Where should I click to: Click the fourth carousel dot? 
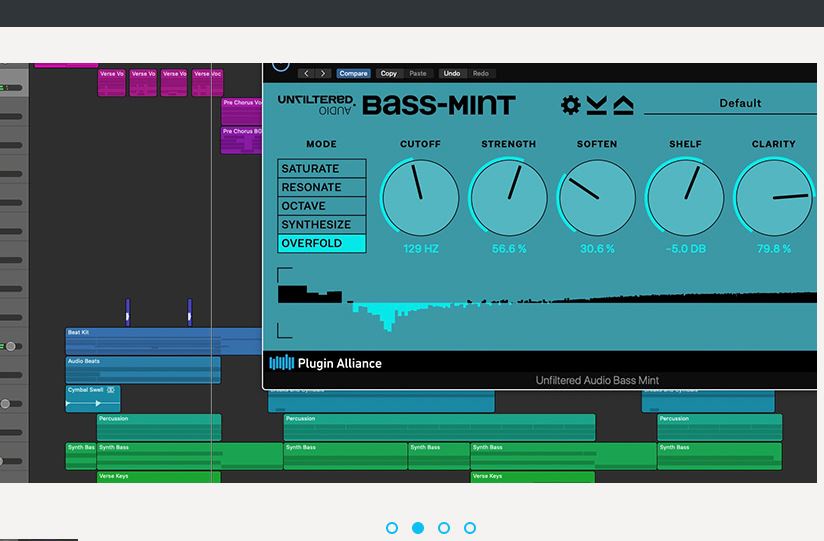click(470, 528)
